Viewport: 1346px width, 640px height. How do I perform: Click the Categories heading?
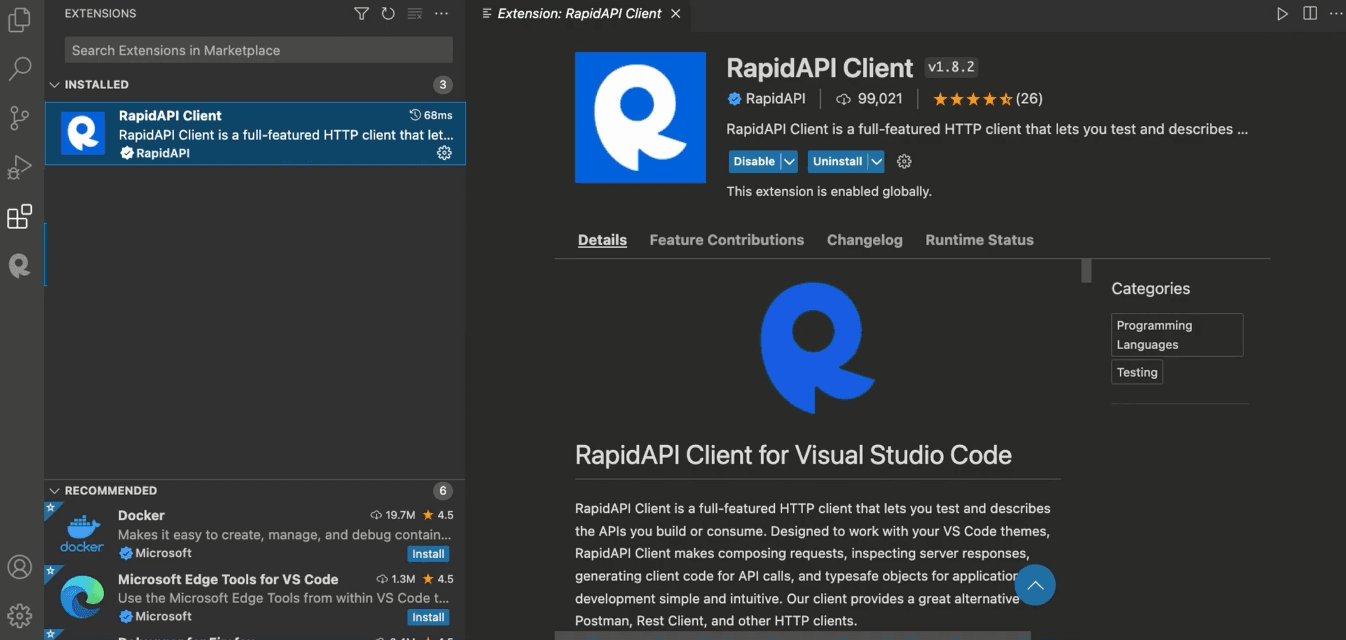(1151, 288)
